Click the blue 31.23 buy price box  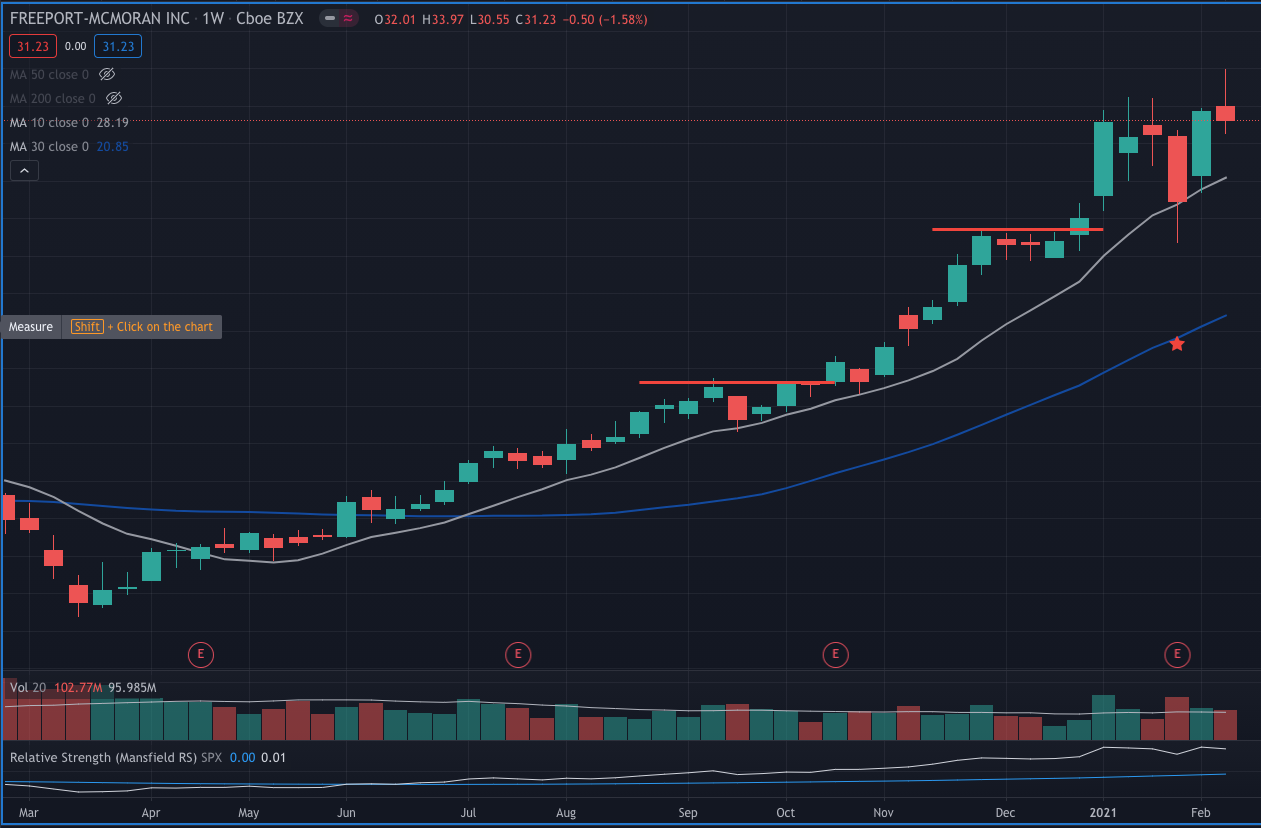(118, 46)
